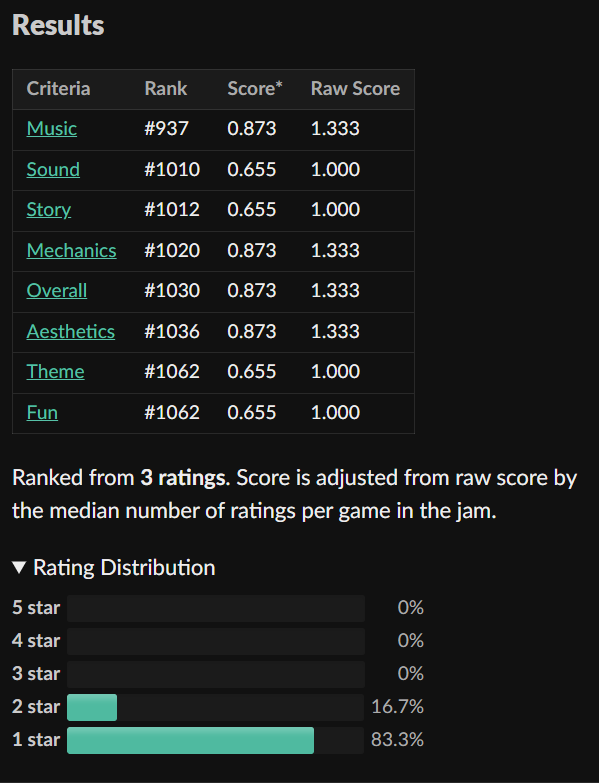Click the 83.3% percentage label
The image size is (599, 783).
397,740
